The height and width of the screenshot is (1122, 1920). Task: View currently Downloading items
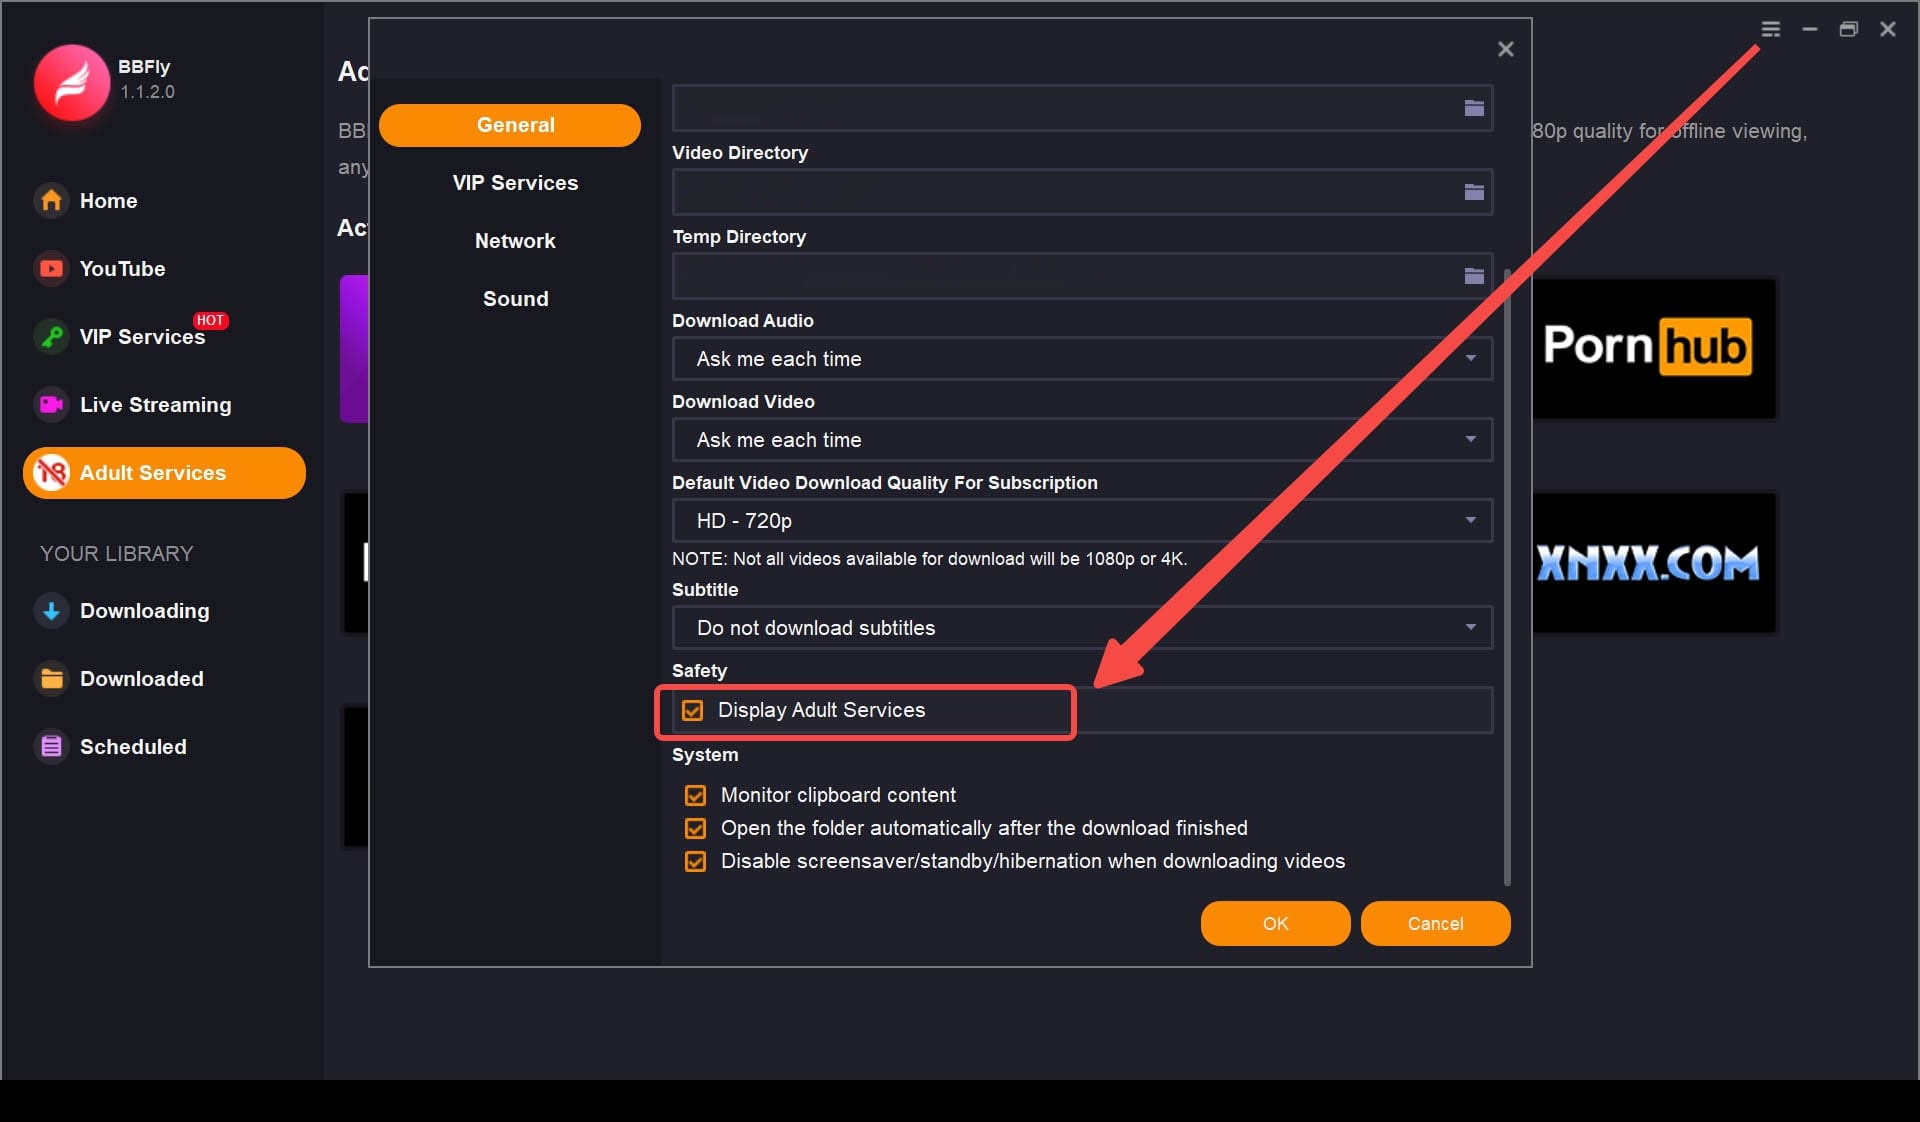(x=144, y=611)
